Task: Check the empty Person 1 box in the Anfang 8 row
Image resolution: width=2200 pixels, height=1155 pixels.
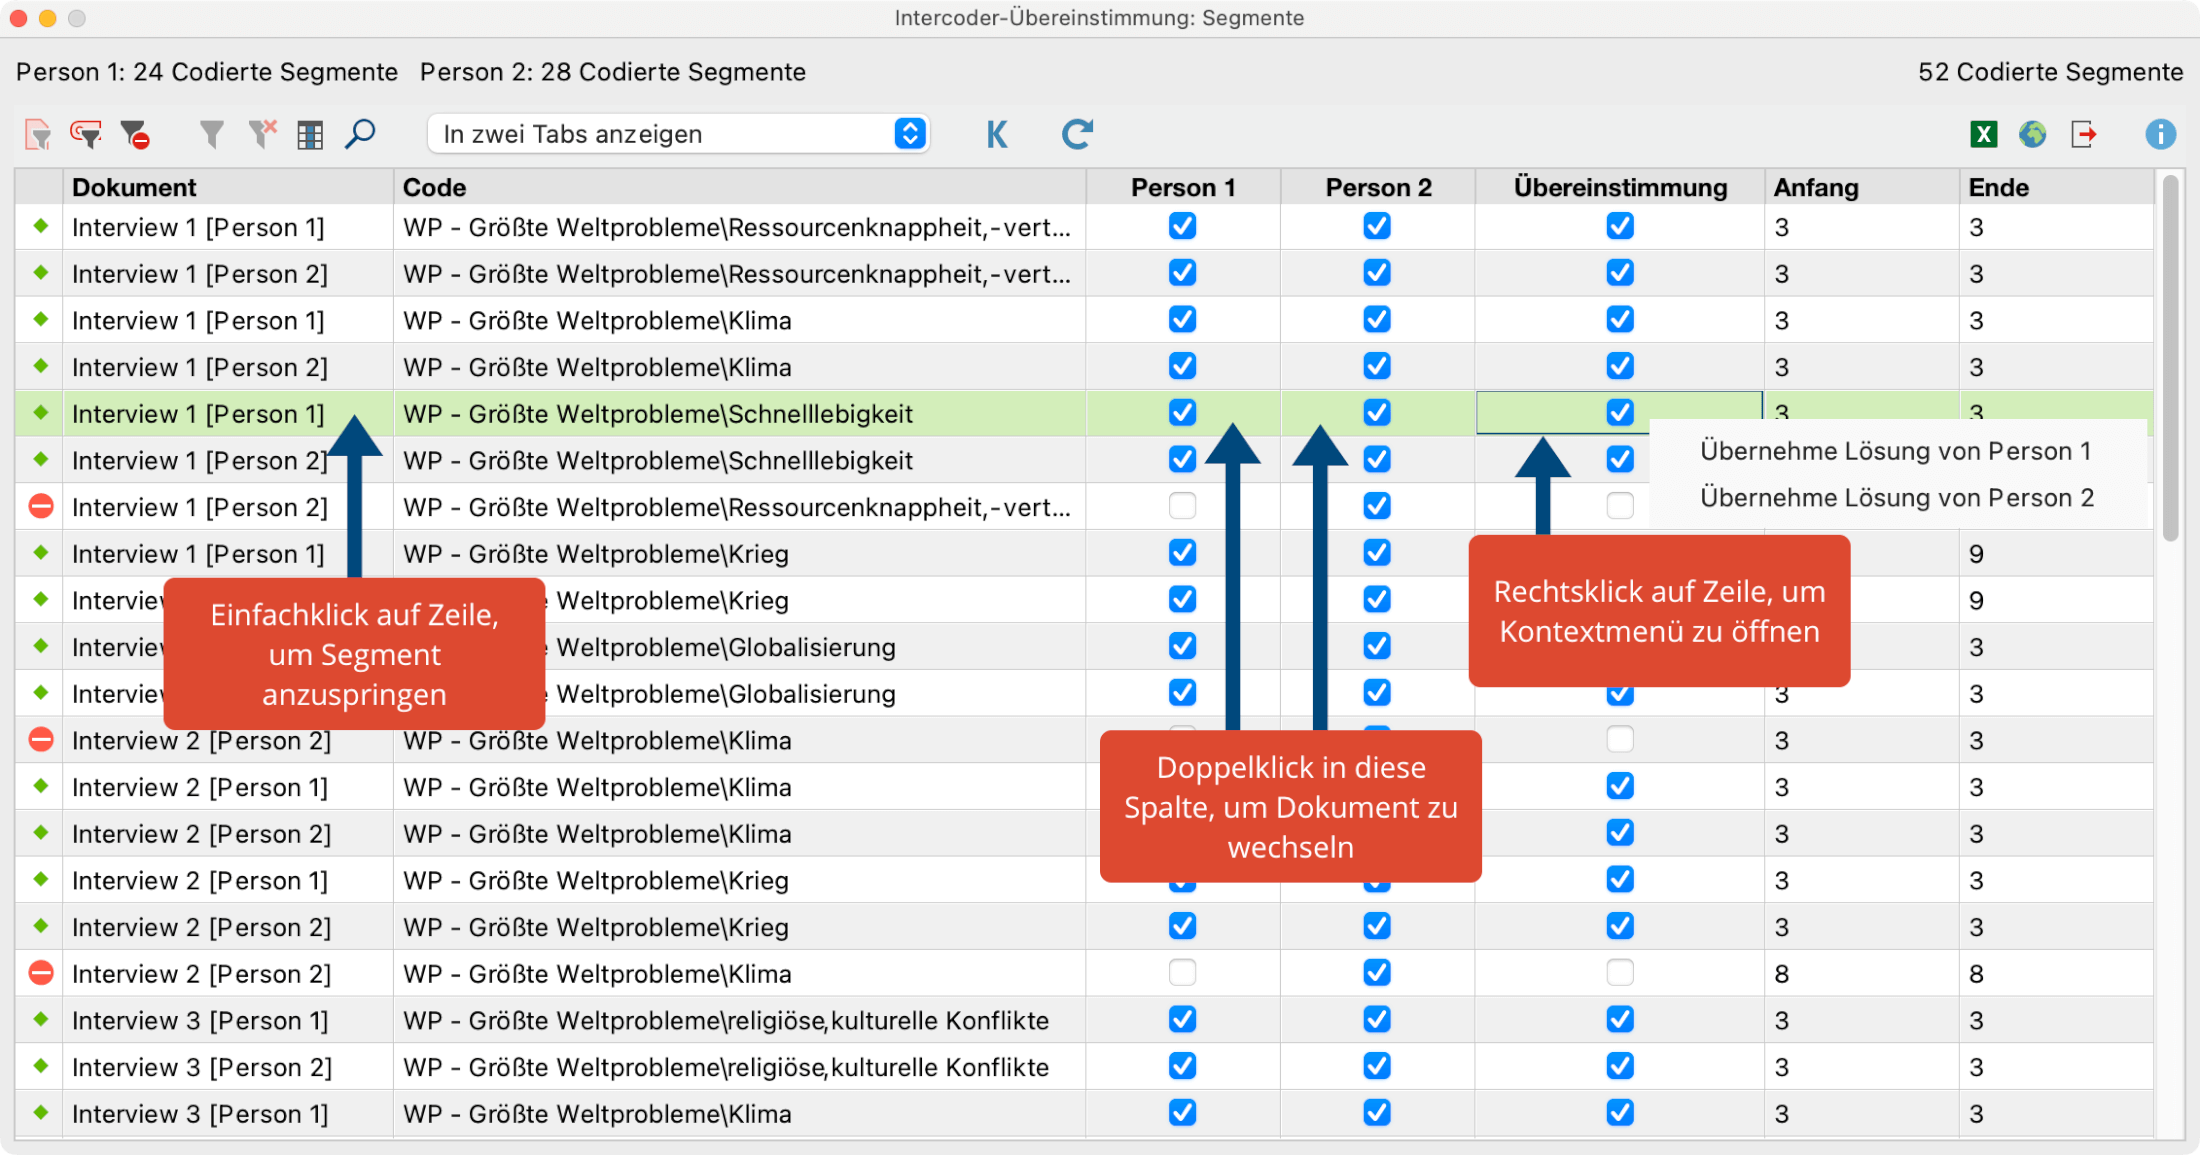Action: click(x=1182, y=972)
